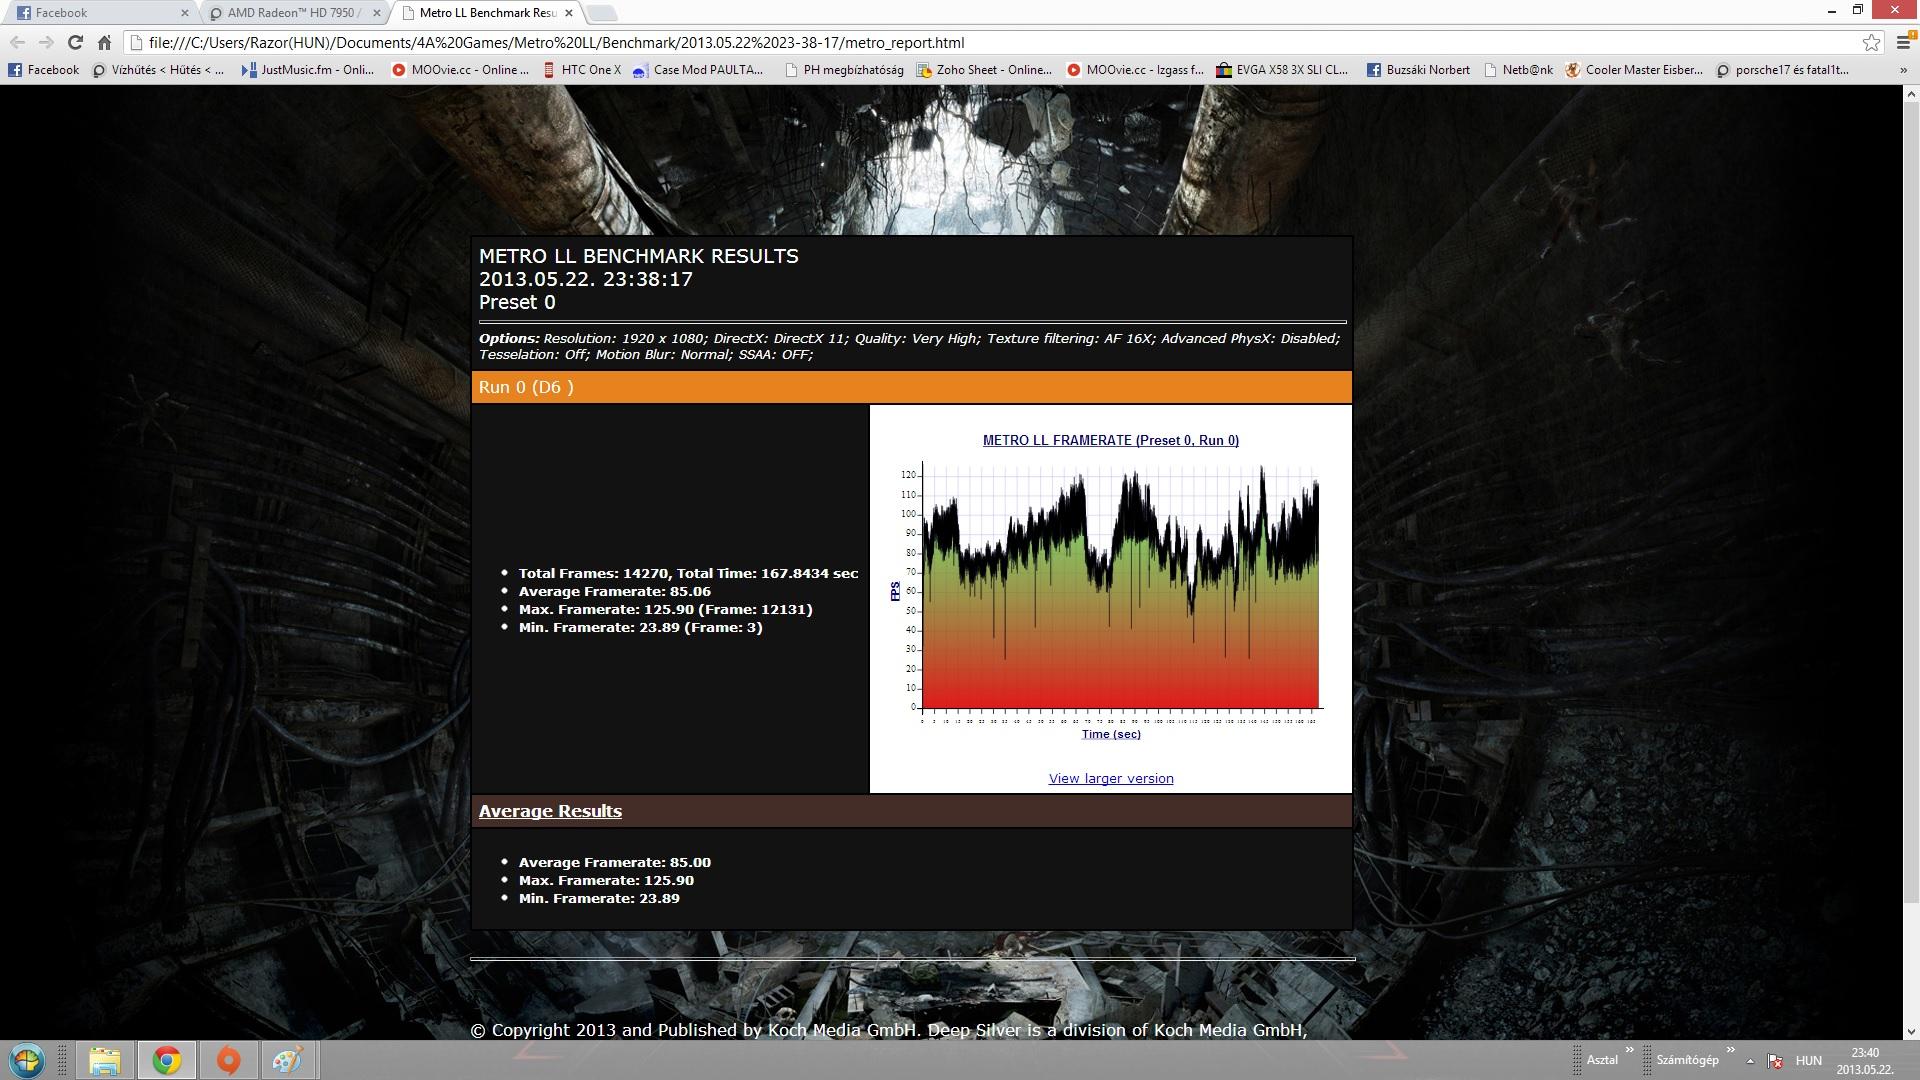Open the HTC One X bookmark
This screenshot has width=1920, height=1080.
coord(582,70)
